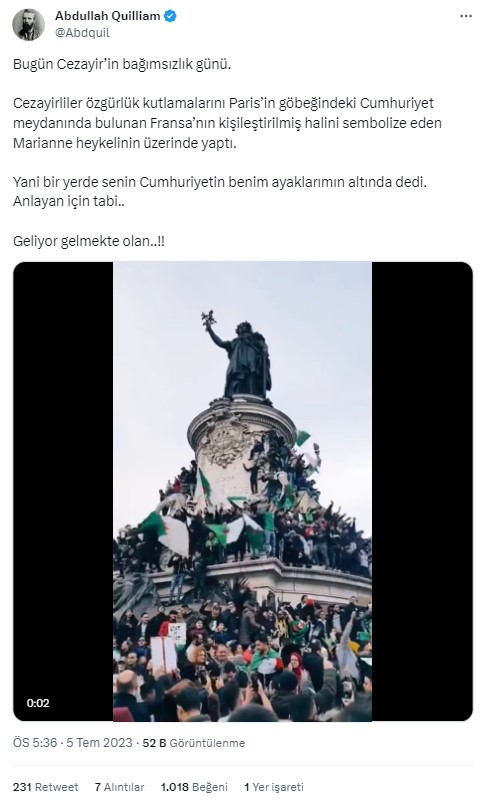View the 52 B Görüntülenme count

[194, 742]
